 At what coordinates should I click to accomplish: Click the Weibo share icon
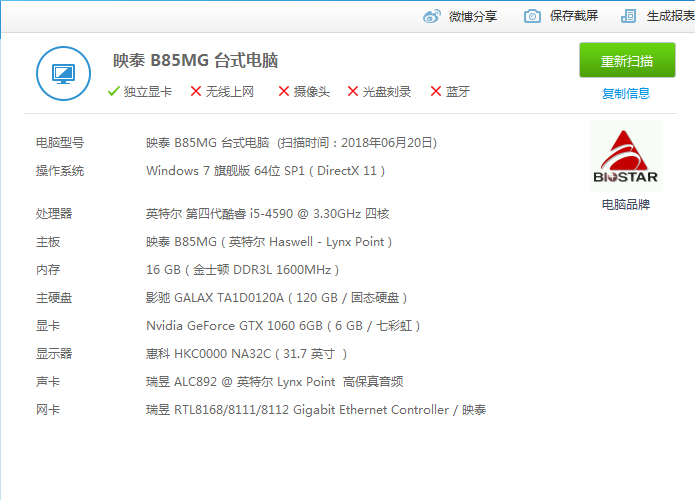click(x=432, y=16)
